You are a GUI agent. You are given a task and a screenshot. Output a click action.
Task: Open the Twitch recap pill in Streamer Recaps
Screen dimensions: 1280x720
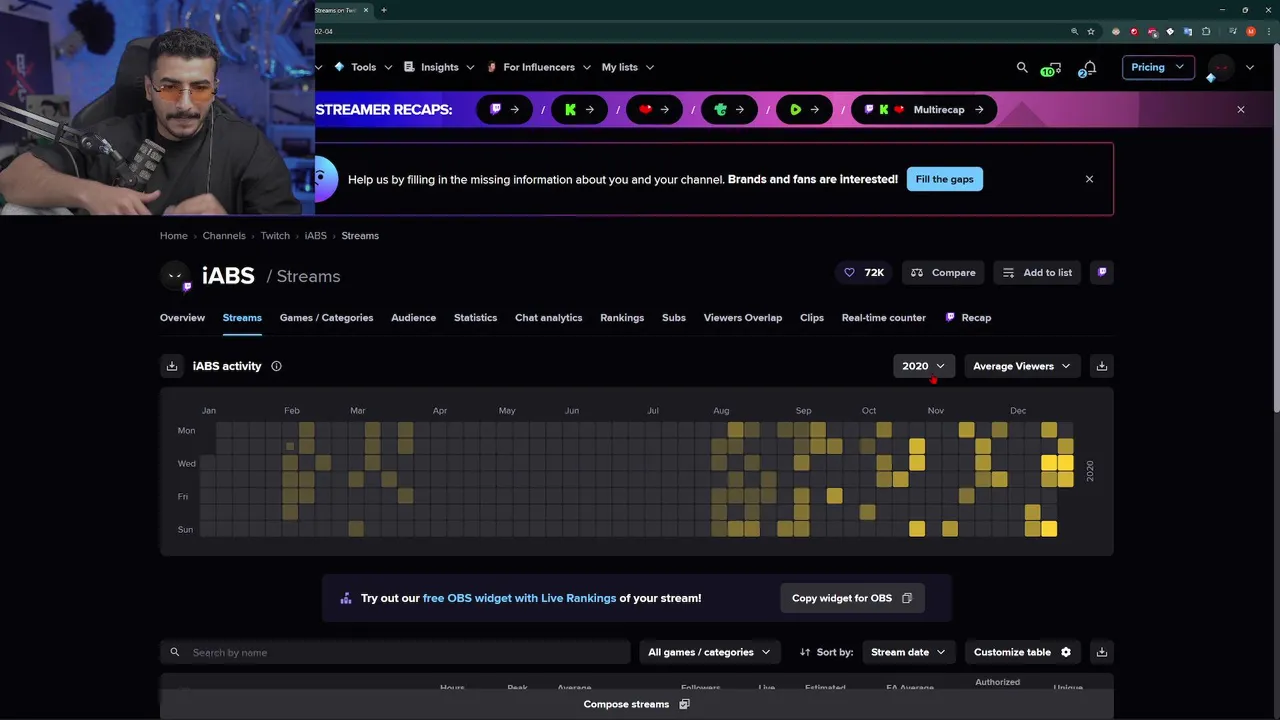(x=504, y=110)
